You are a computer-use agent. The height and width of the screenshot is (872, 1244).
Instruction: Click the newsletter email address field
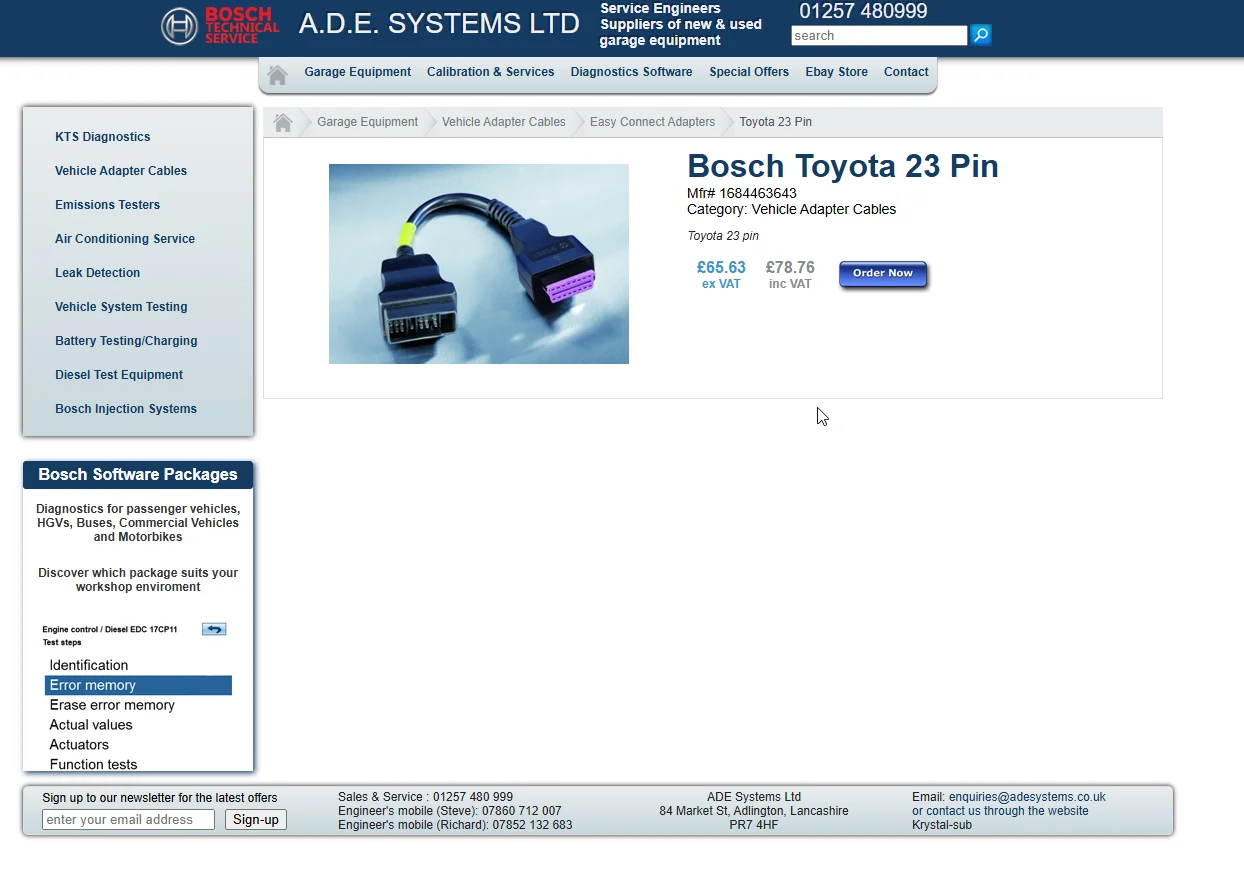(128, 820)
